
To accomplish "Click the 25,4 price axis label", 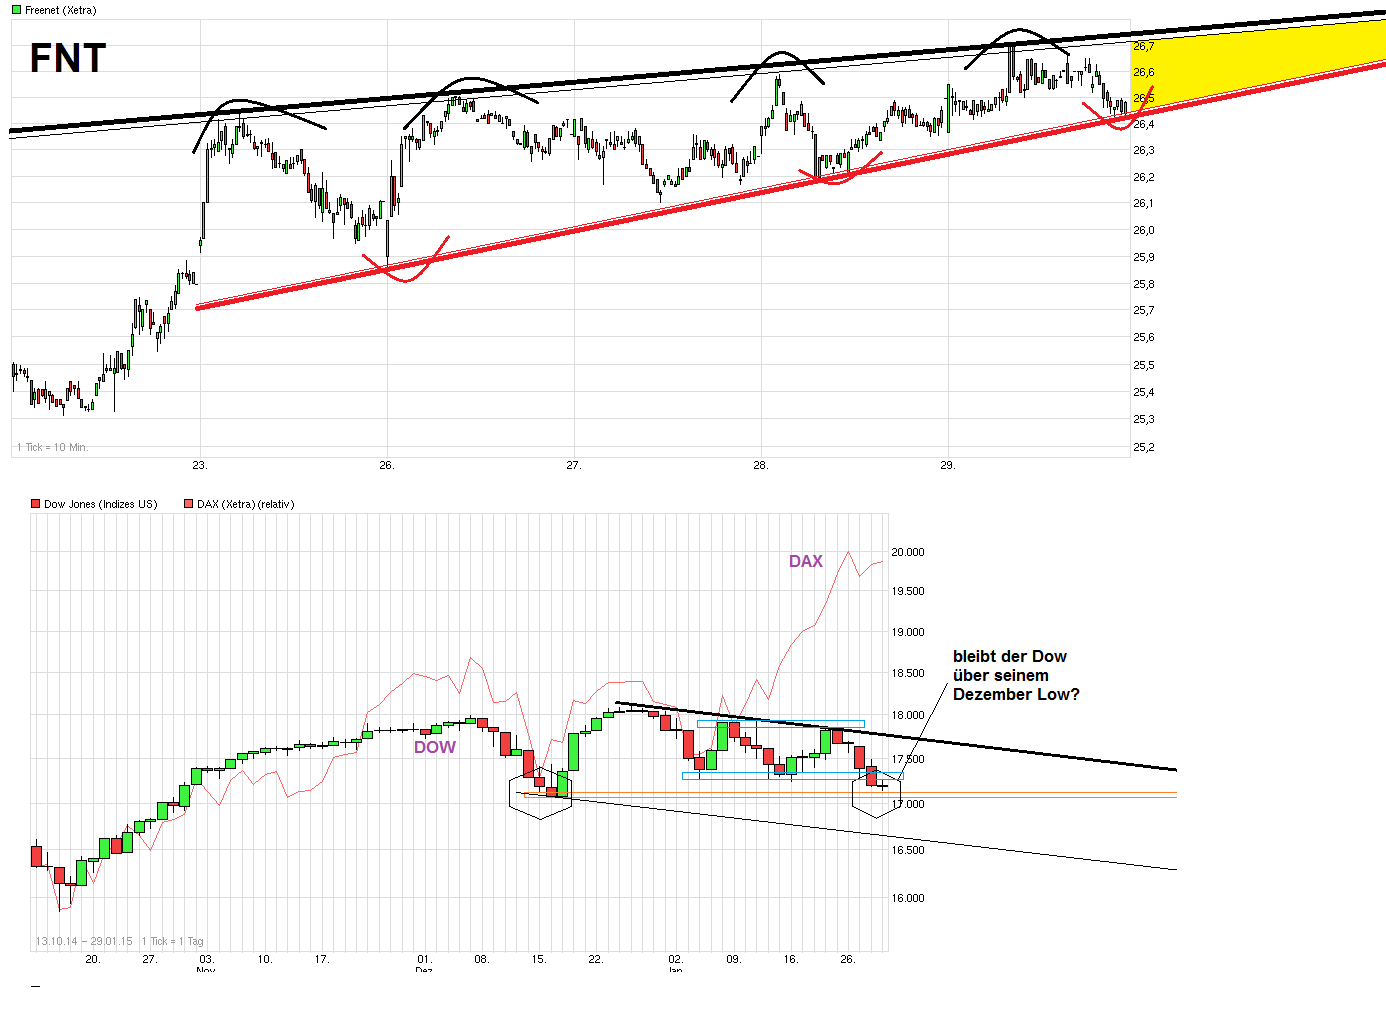I will [x=1144, y=392].
